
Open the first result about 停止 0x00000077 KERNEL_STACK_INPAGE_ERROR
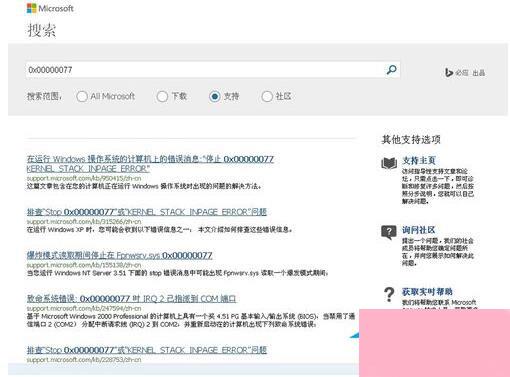(x=150, y=164)
